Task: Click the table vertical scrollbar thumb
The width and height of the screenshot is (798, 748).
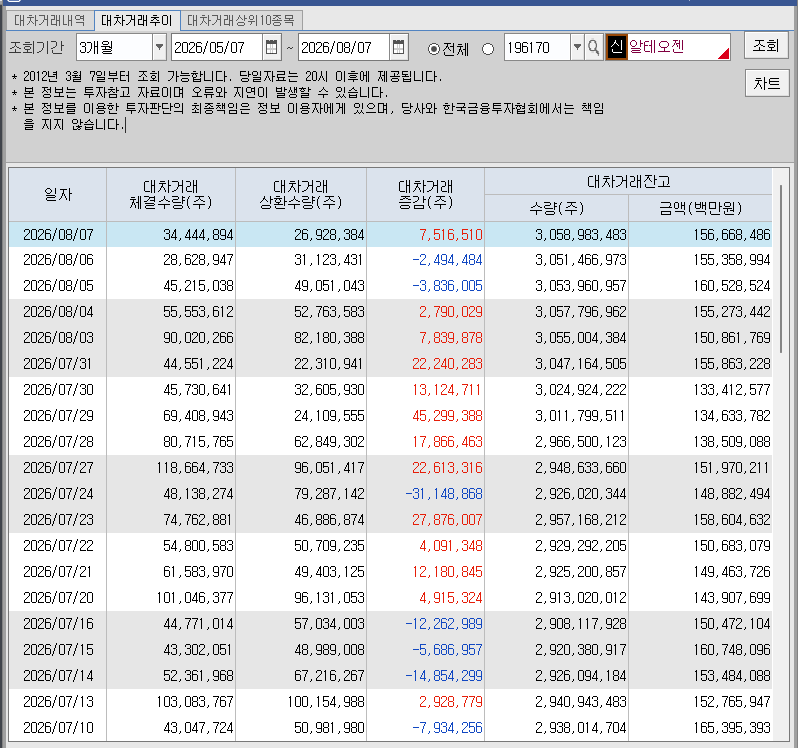Action: pyautogui.click(x=781, y=269)
